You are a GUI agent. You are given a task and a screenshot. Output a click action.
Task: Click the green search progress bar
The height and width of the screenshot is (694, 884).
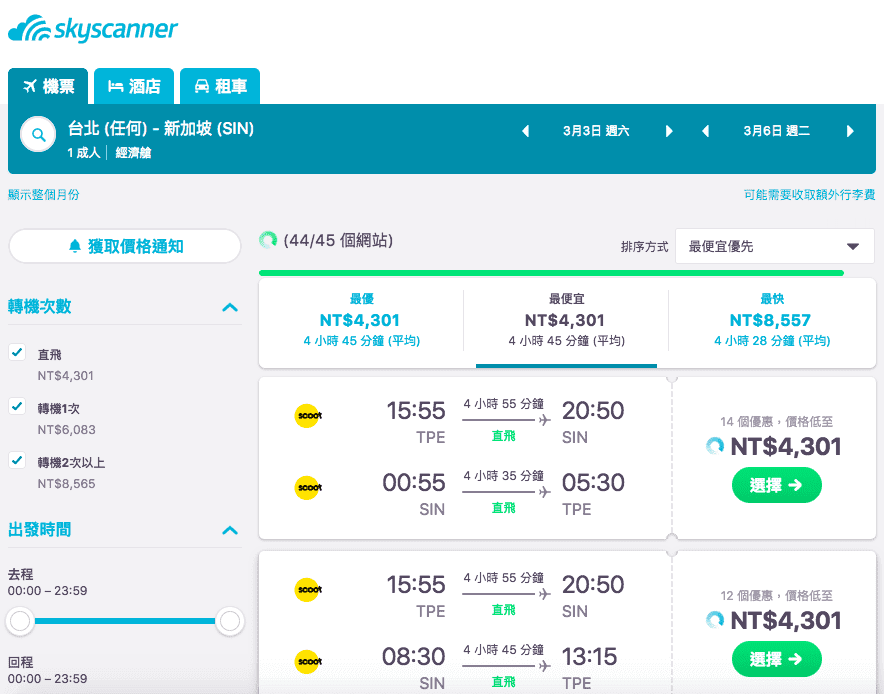click(x=551, y=273)
